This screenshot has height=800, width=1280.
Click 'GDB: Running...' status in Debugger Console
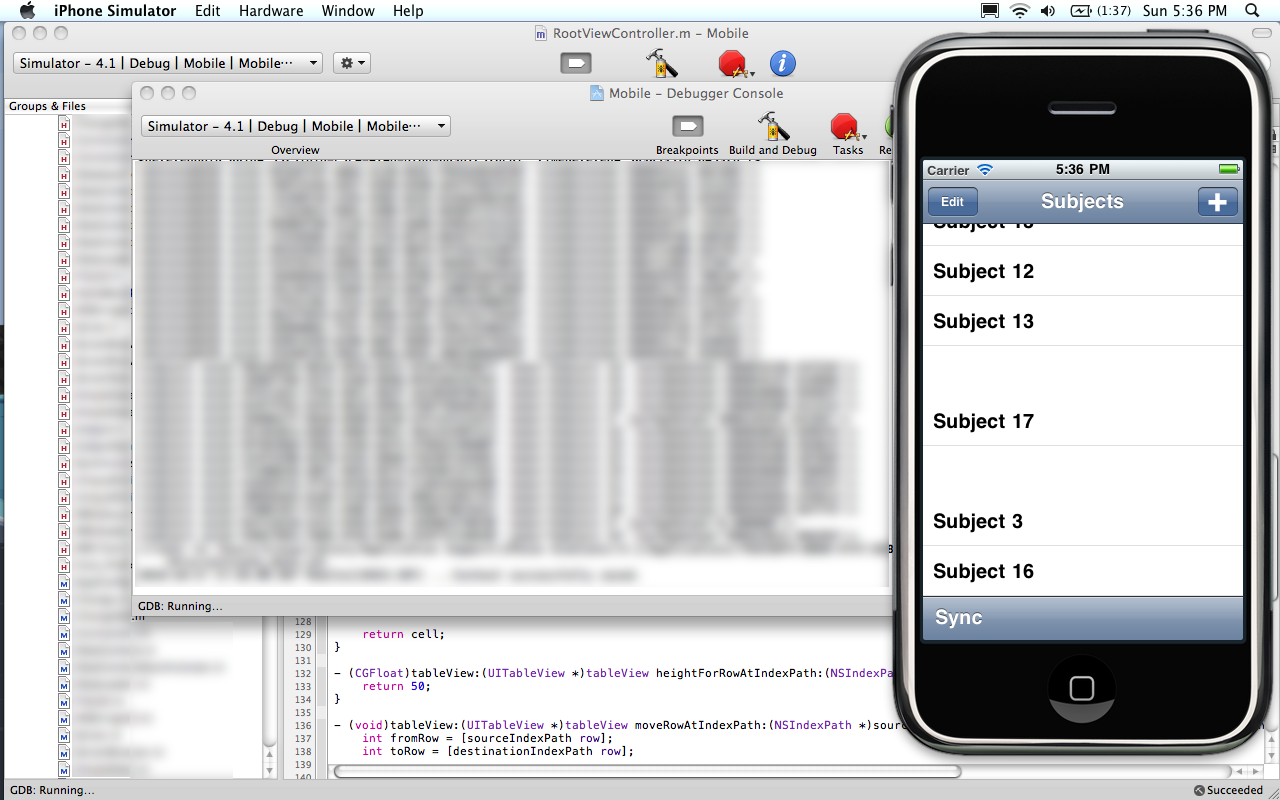(180, 606)
